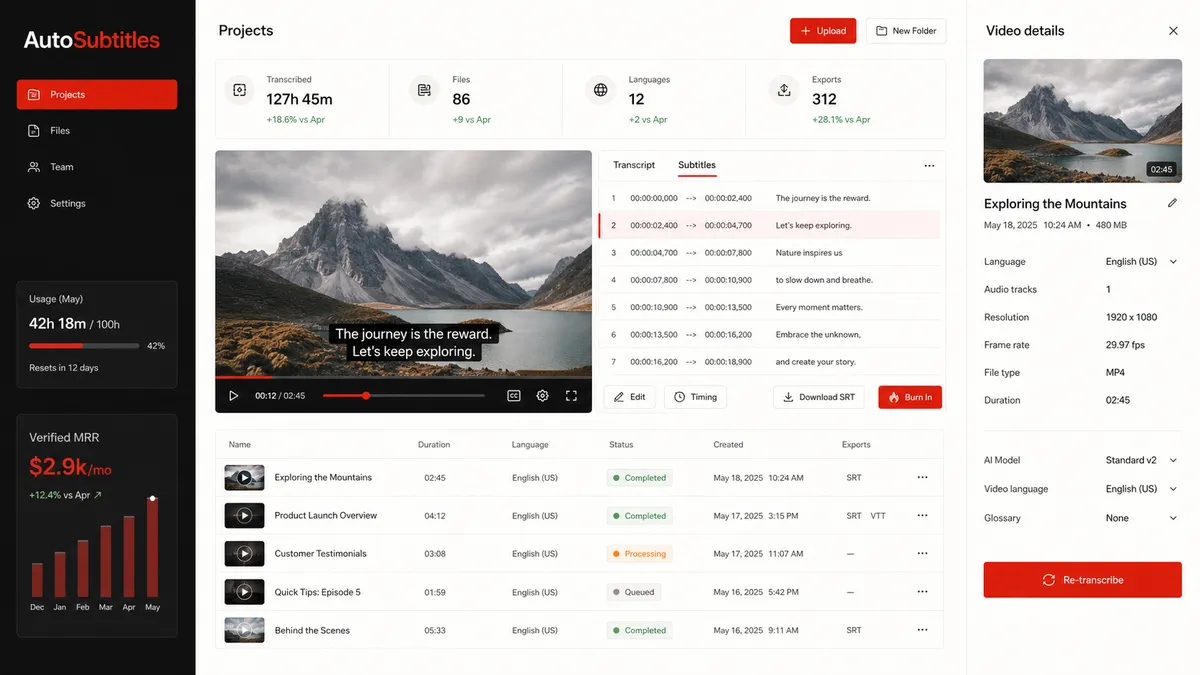The image size is (1200, 675).
Task: Click the May bar in Verified MRR chart
Action: click(x=152, y=548)
